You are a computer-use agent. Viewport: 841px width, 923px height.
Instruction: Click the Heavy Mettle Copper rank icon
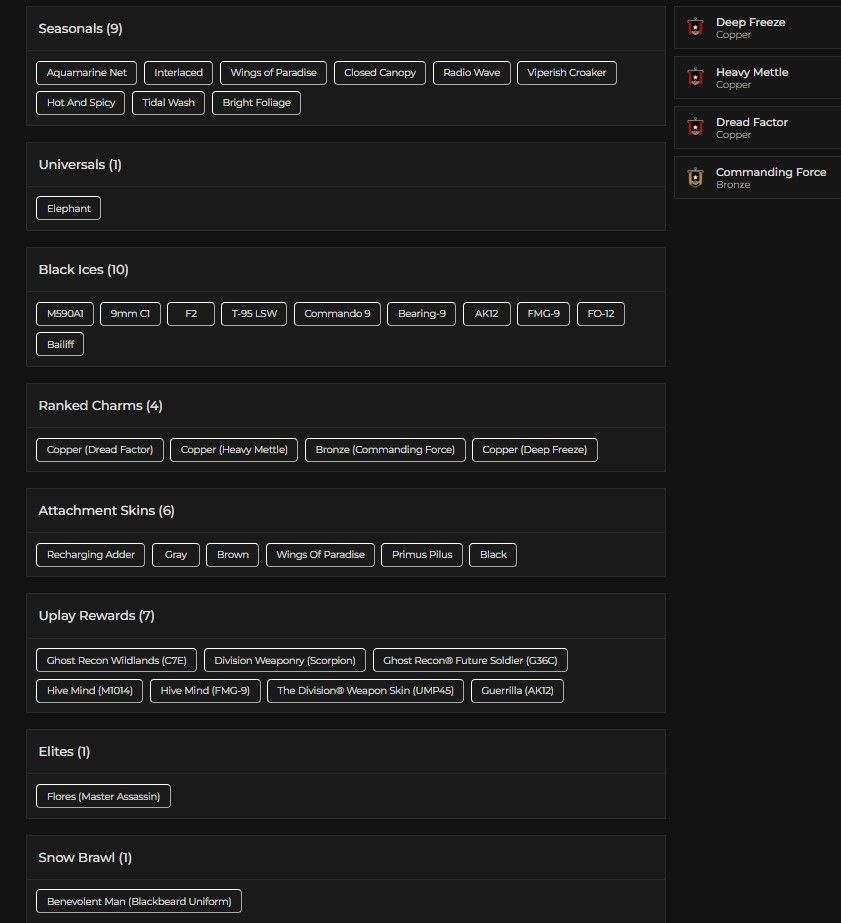click(695, 77)
